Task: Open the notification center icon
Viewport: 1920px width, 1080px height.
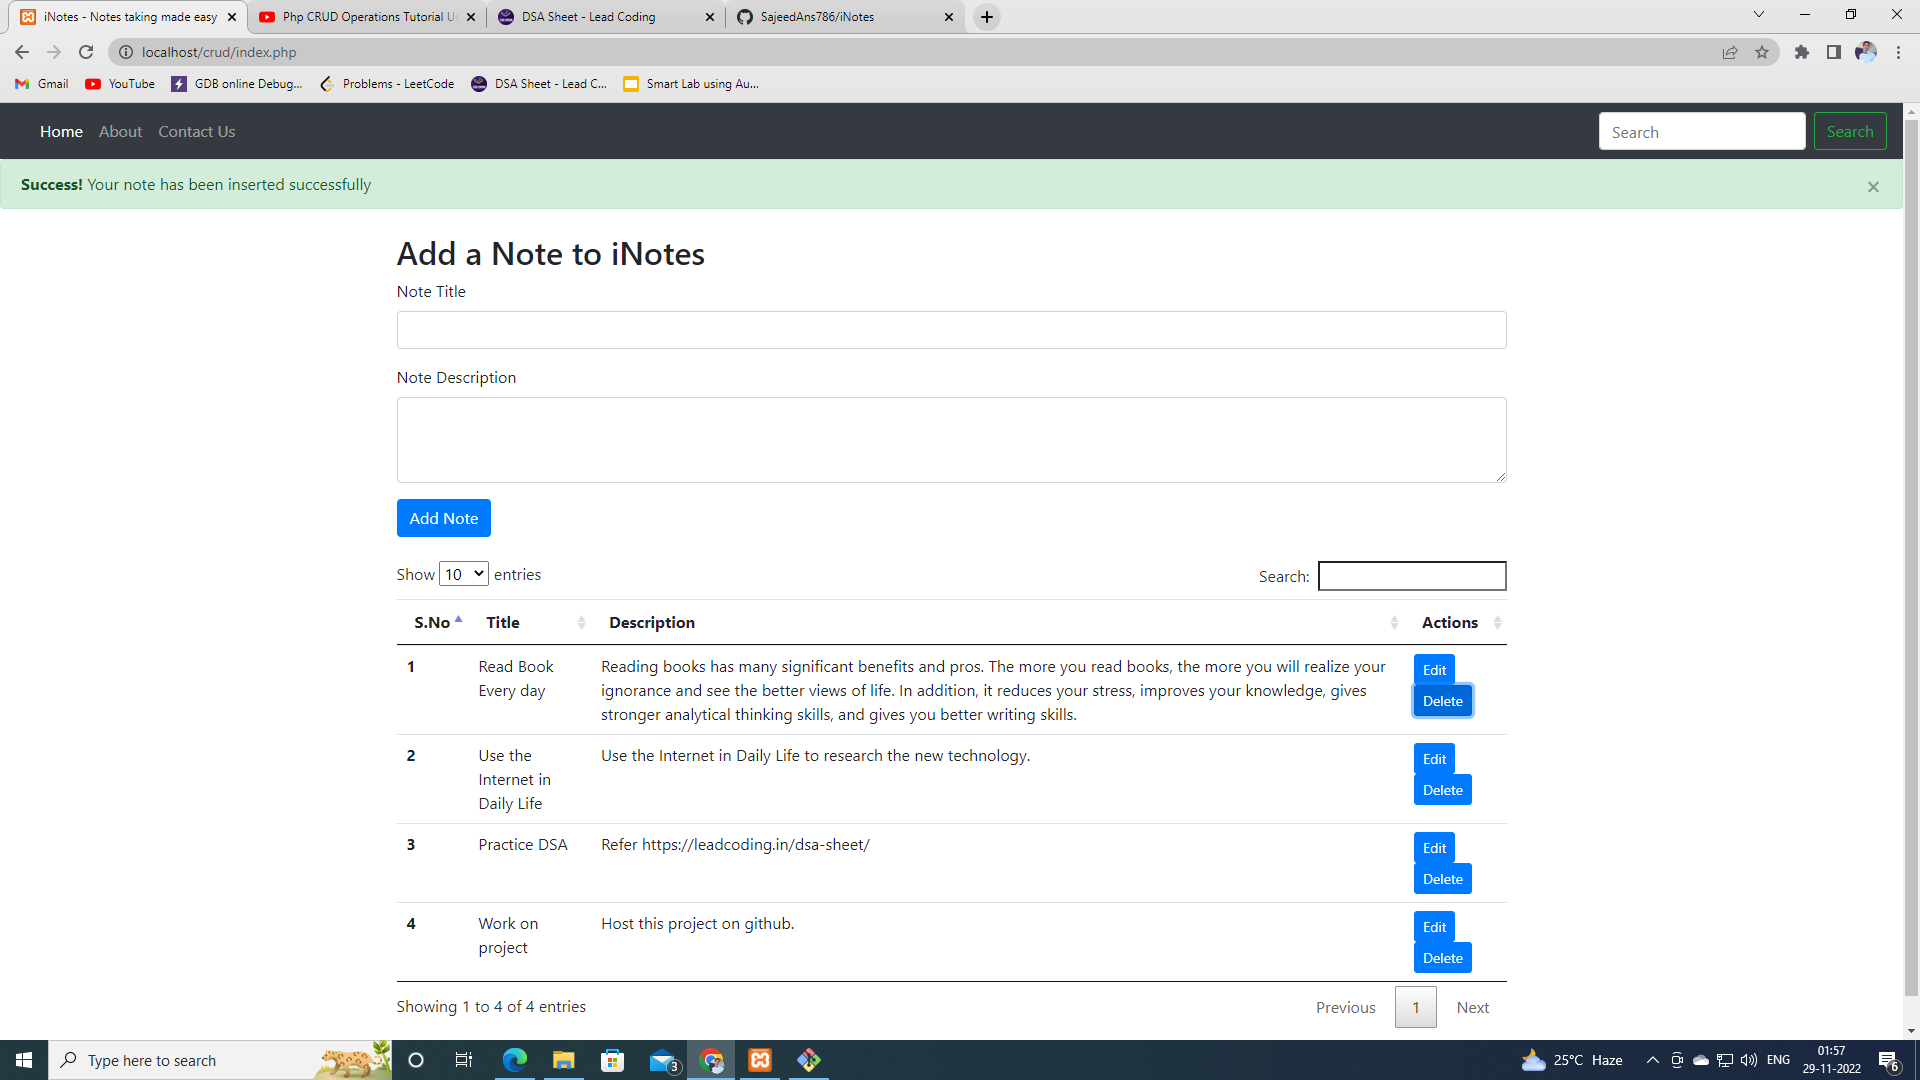Action: click(1888, 1060)
